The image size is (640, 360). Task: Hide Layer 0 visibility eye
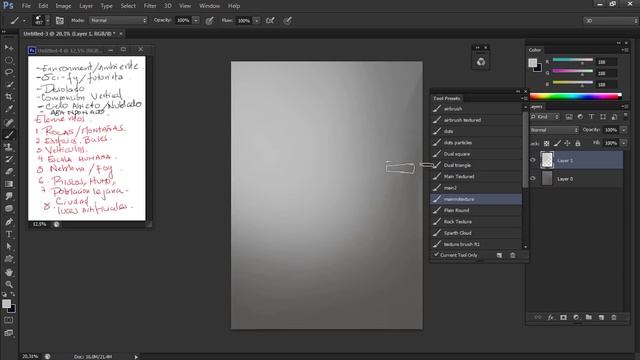tap(533, 178)
